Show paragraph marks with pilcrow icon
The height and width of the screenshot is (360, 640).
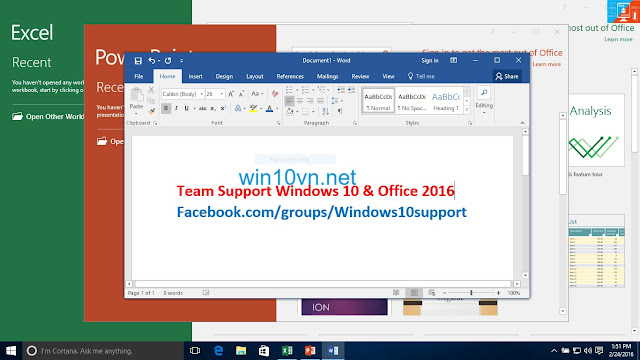[340, 111]
